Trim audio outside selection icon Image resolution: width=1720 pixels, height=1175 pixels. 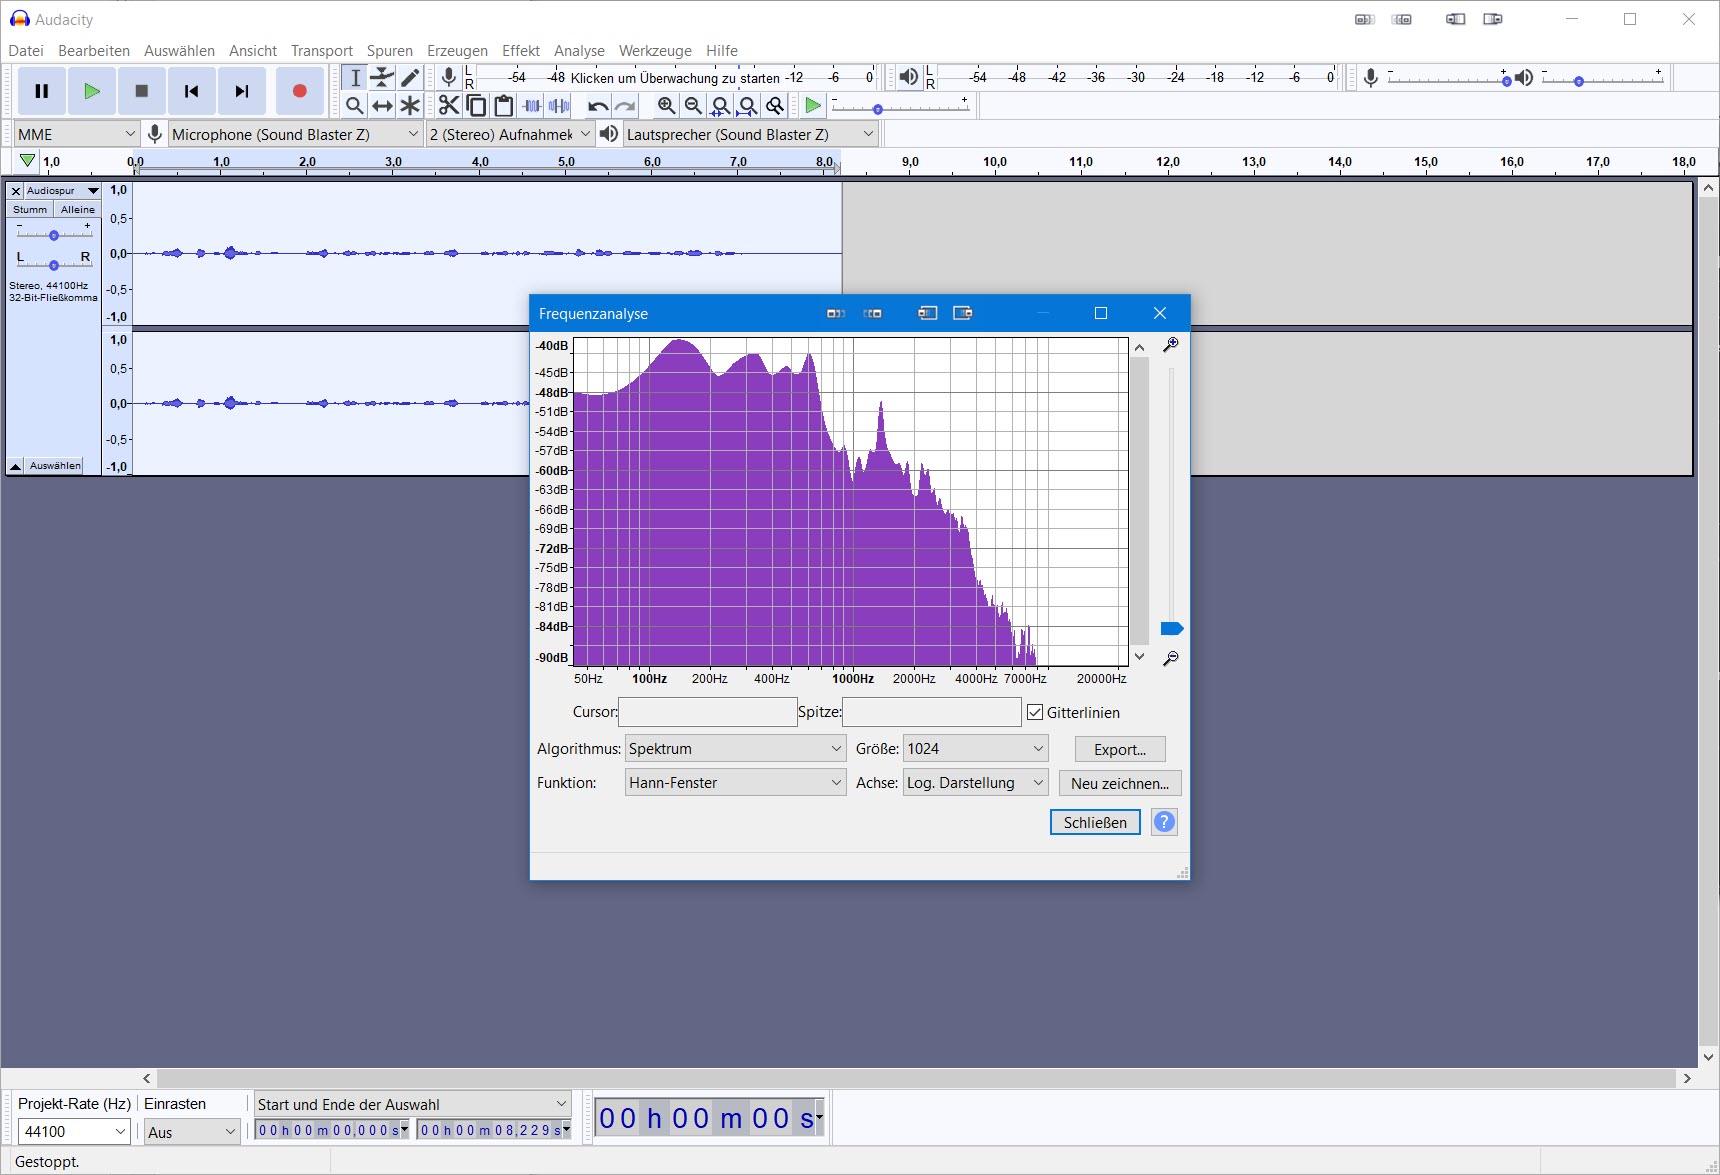click(532, 105)
